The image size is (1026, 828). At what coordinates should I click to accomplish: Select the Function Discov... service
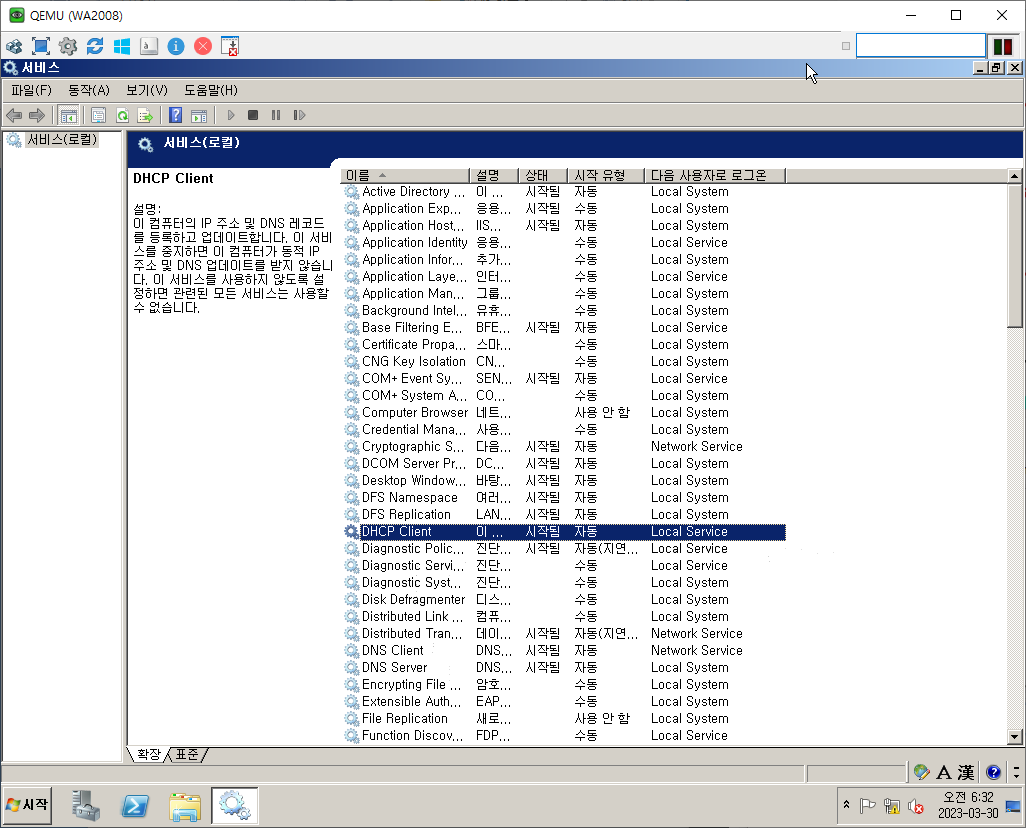tap(563, 736)
